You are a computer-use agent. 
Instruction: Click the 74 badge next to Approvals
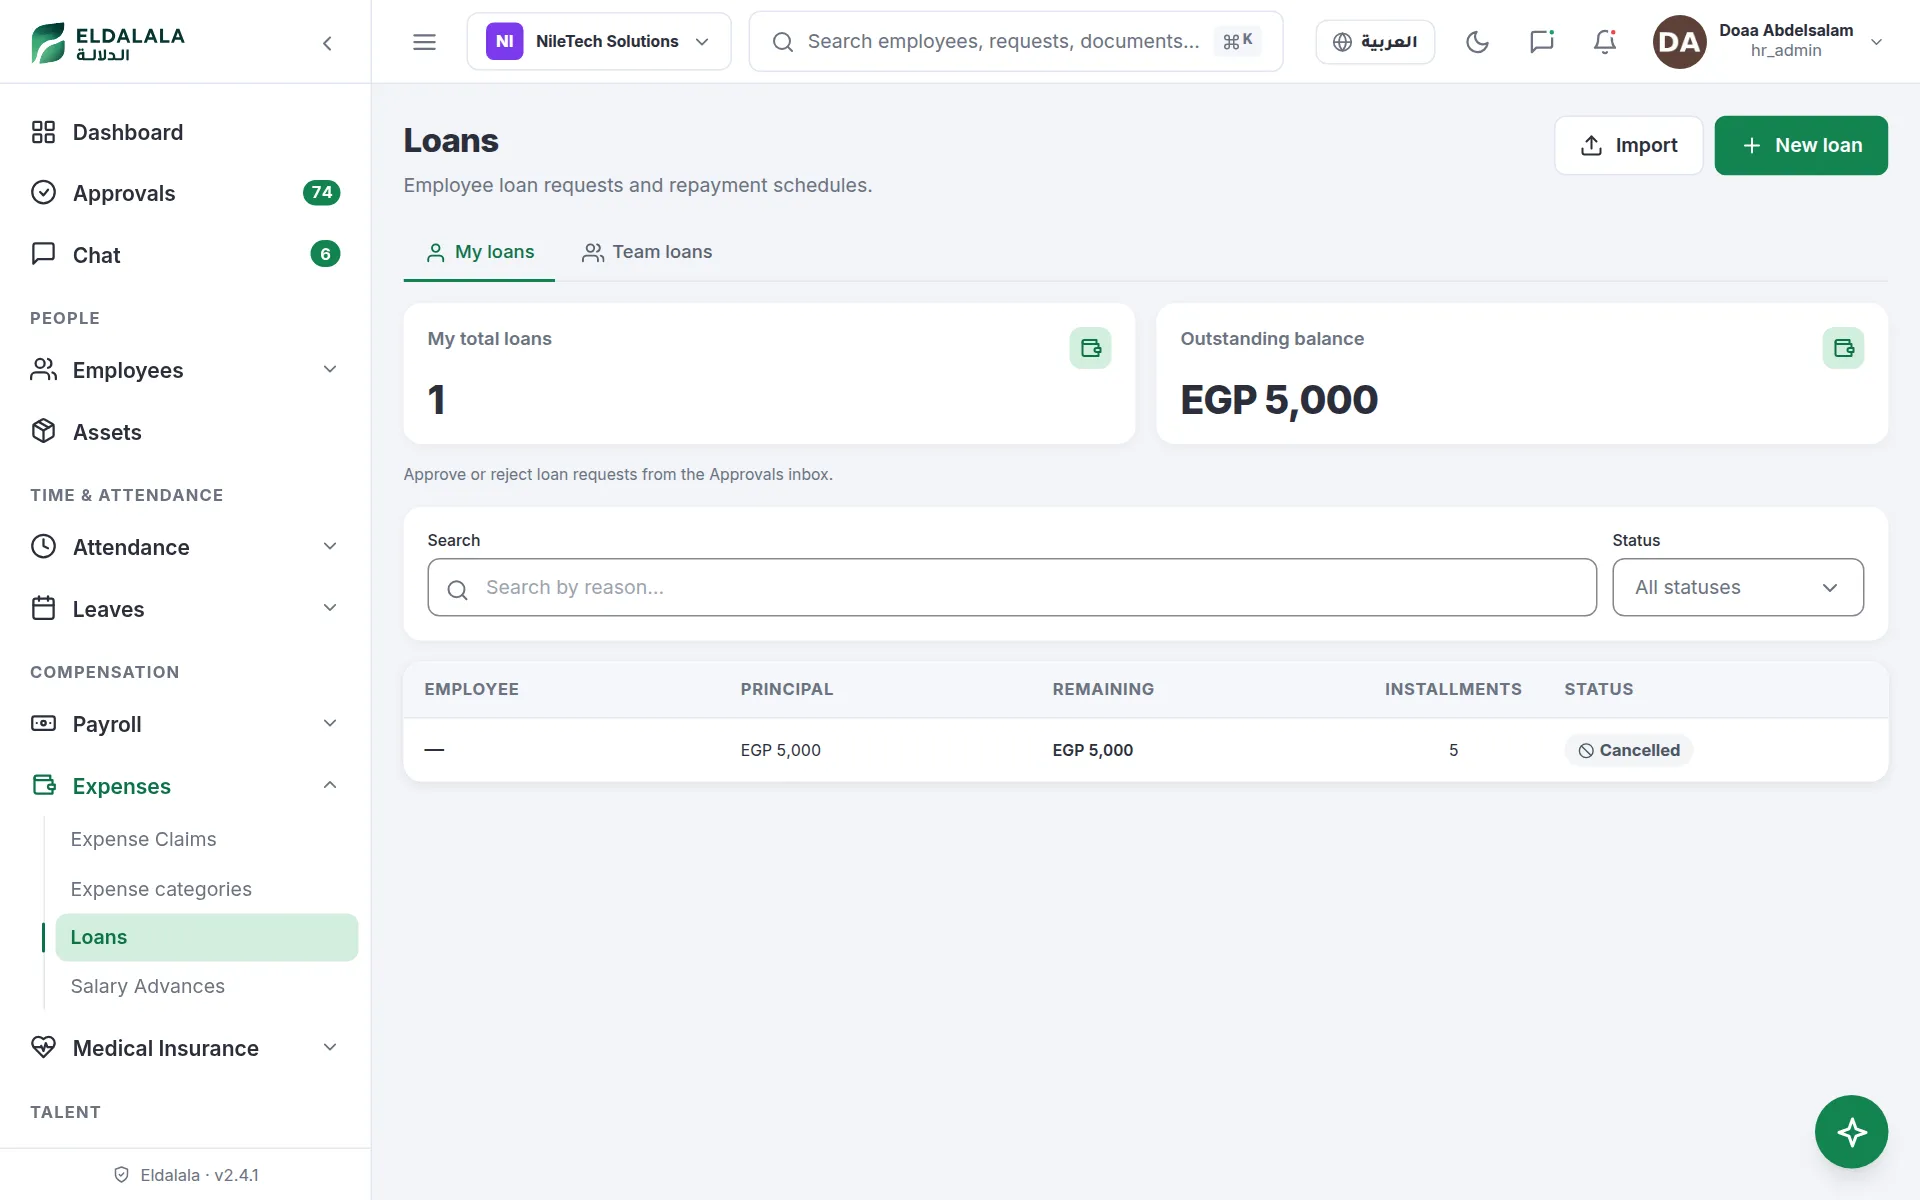coord(321,193)
